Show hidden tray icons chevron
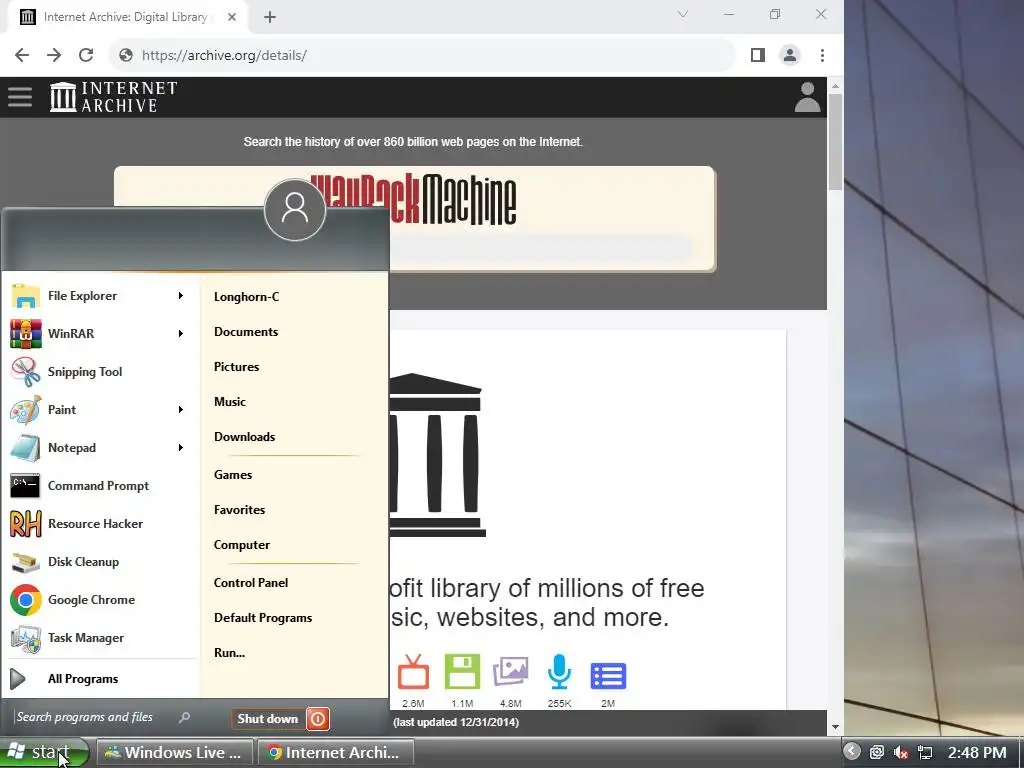The height and width of the screenshot is (768, 1024). pyautogui.click(x=852, y=752)
